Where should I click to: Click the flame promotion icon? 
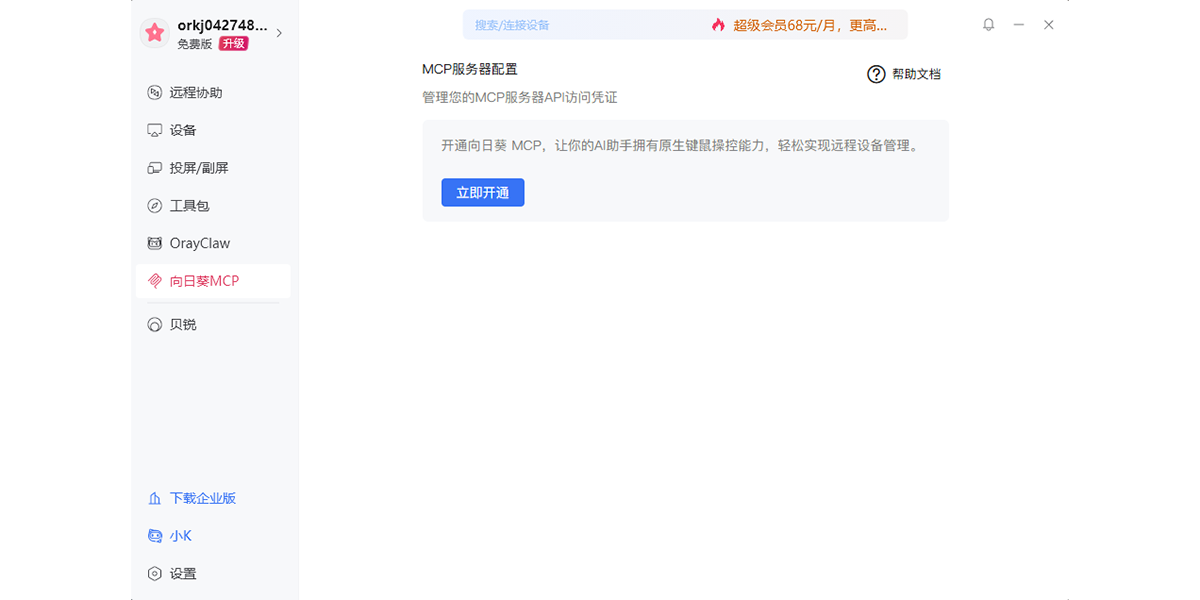(x=718, y=25)
